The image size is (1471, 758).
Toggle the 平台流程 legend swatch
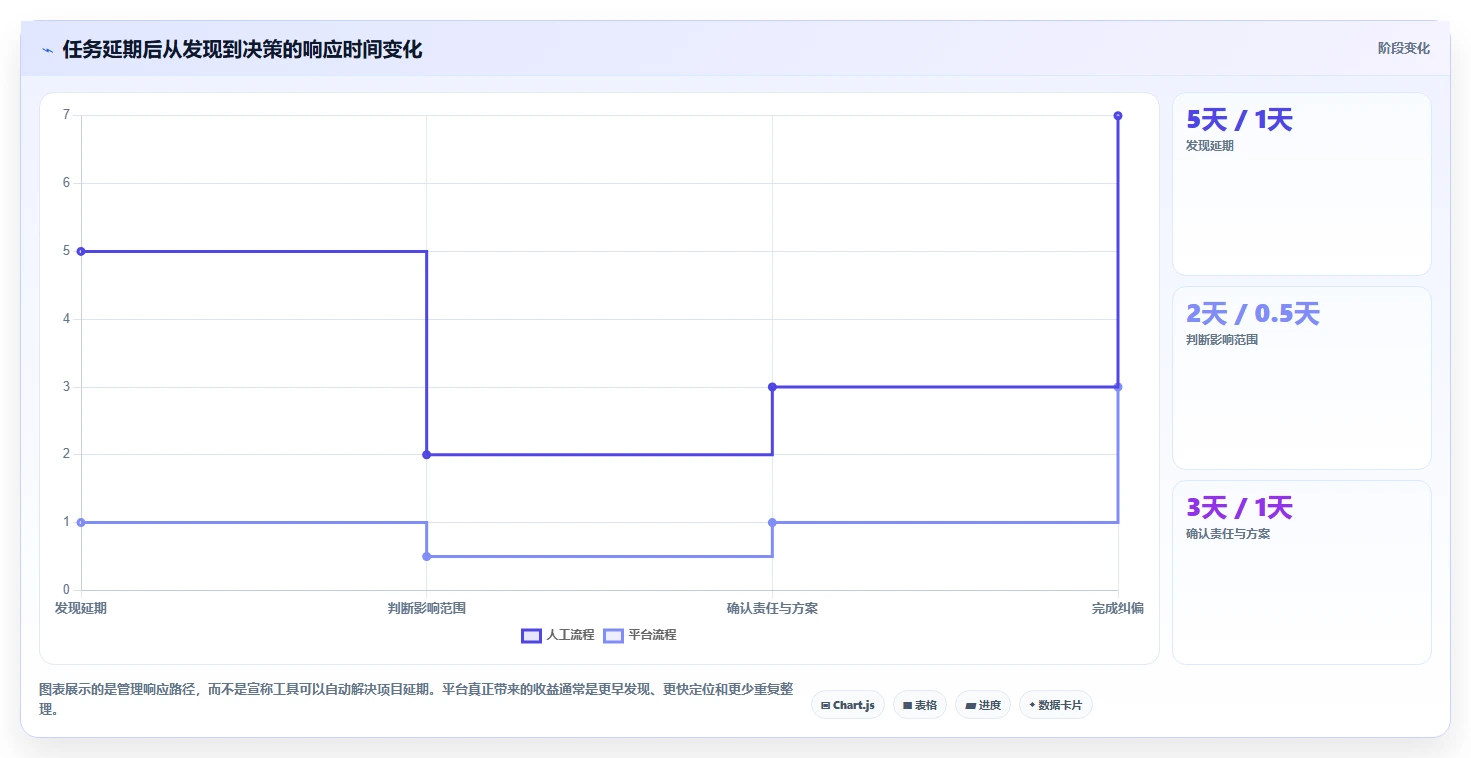(x=613, y=635)
